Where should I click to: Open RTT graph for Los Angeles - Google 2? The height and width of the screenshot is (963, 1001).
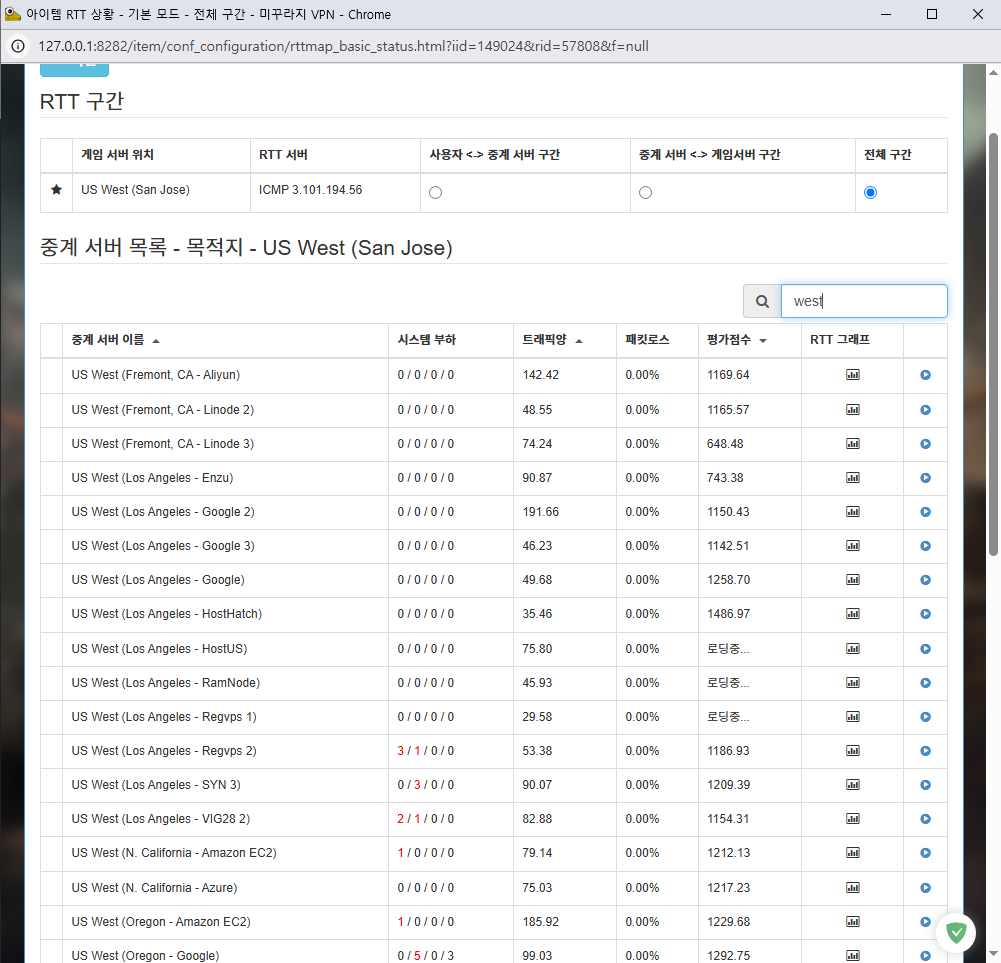point(852,512)
